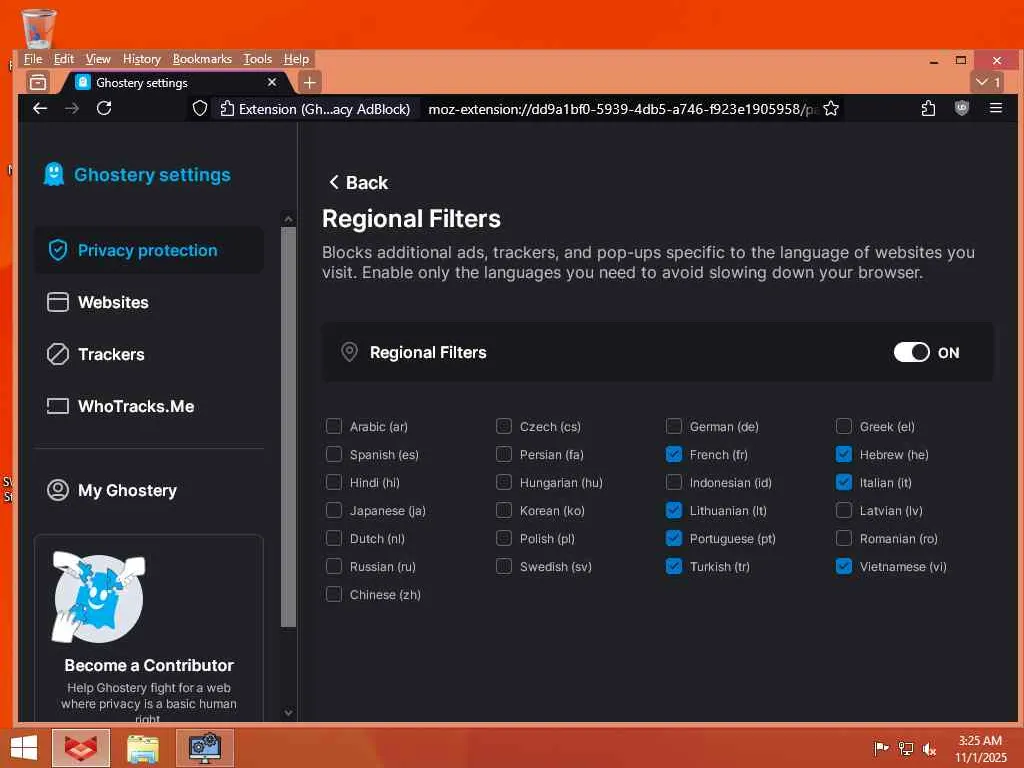The height and width of the screenshot is (768, 1024).
Task: Click sidebar scrollbar down arrow
Action: [289, 713]
